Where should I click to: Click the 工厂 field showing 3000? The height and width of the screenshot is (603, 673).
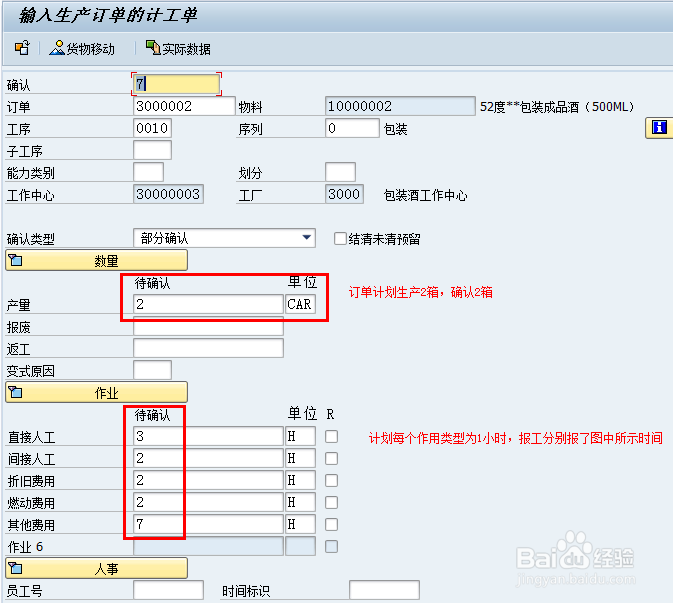(344, 194)
